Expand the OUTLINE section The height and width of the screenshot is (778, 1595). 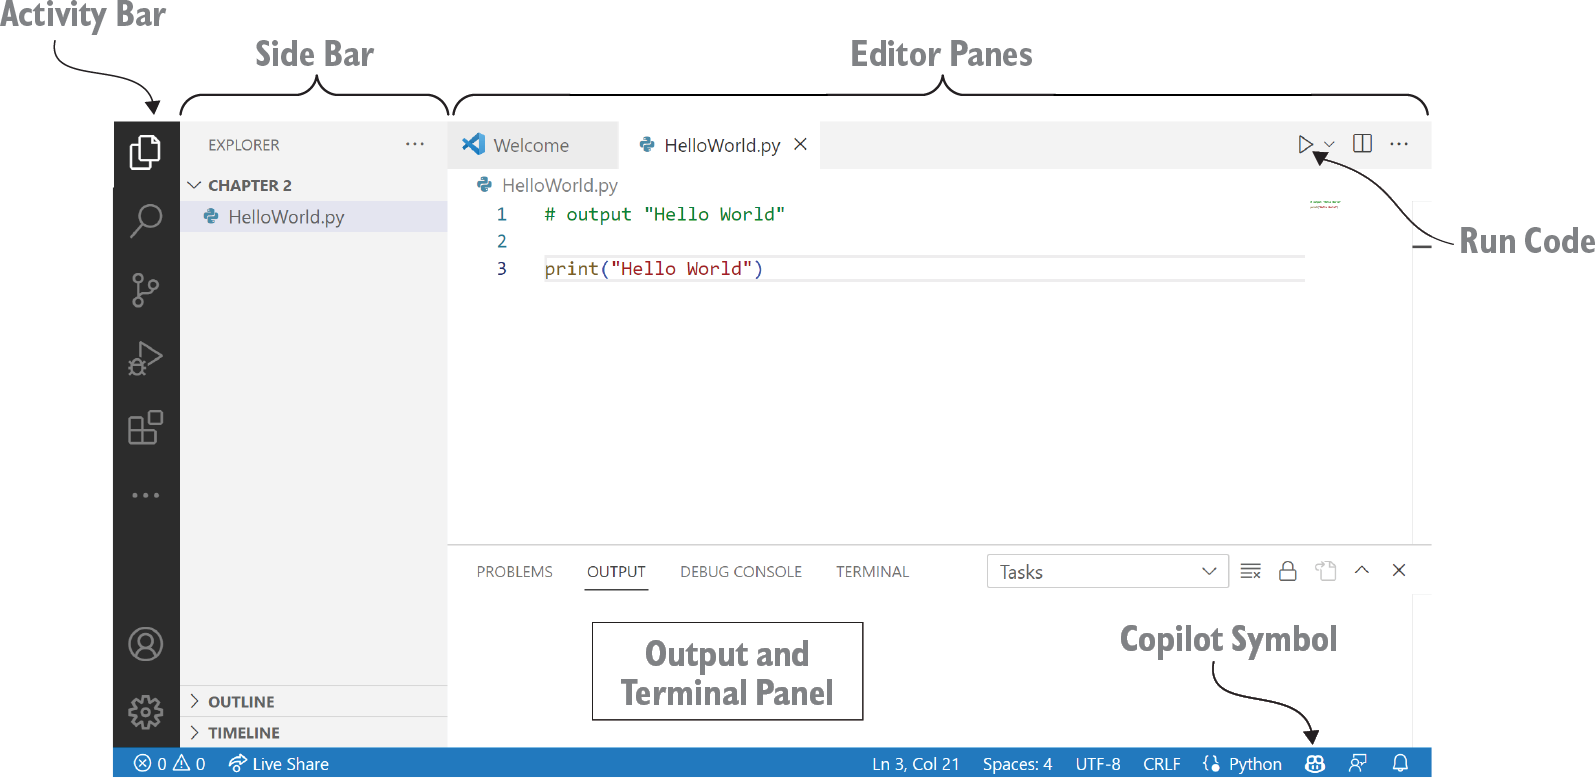pos(241,702)
